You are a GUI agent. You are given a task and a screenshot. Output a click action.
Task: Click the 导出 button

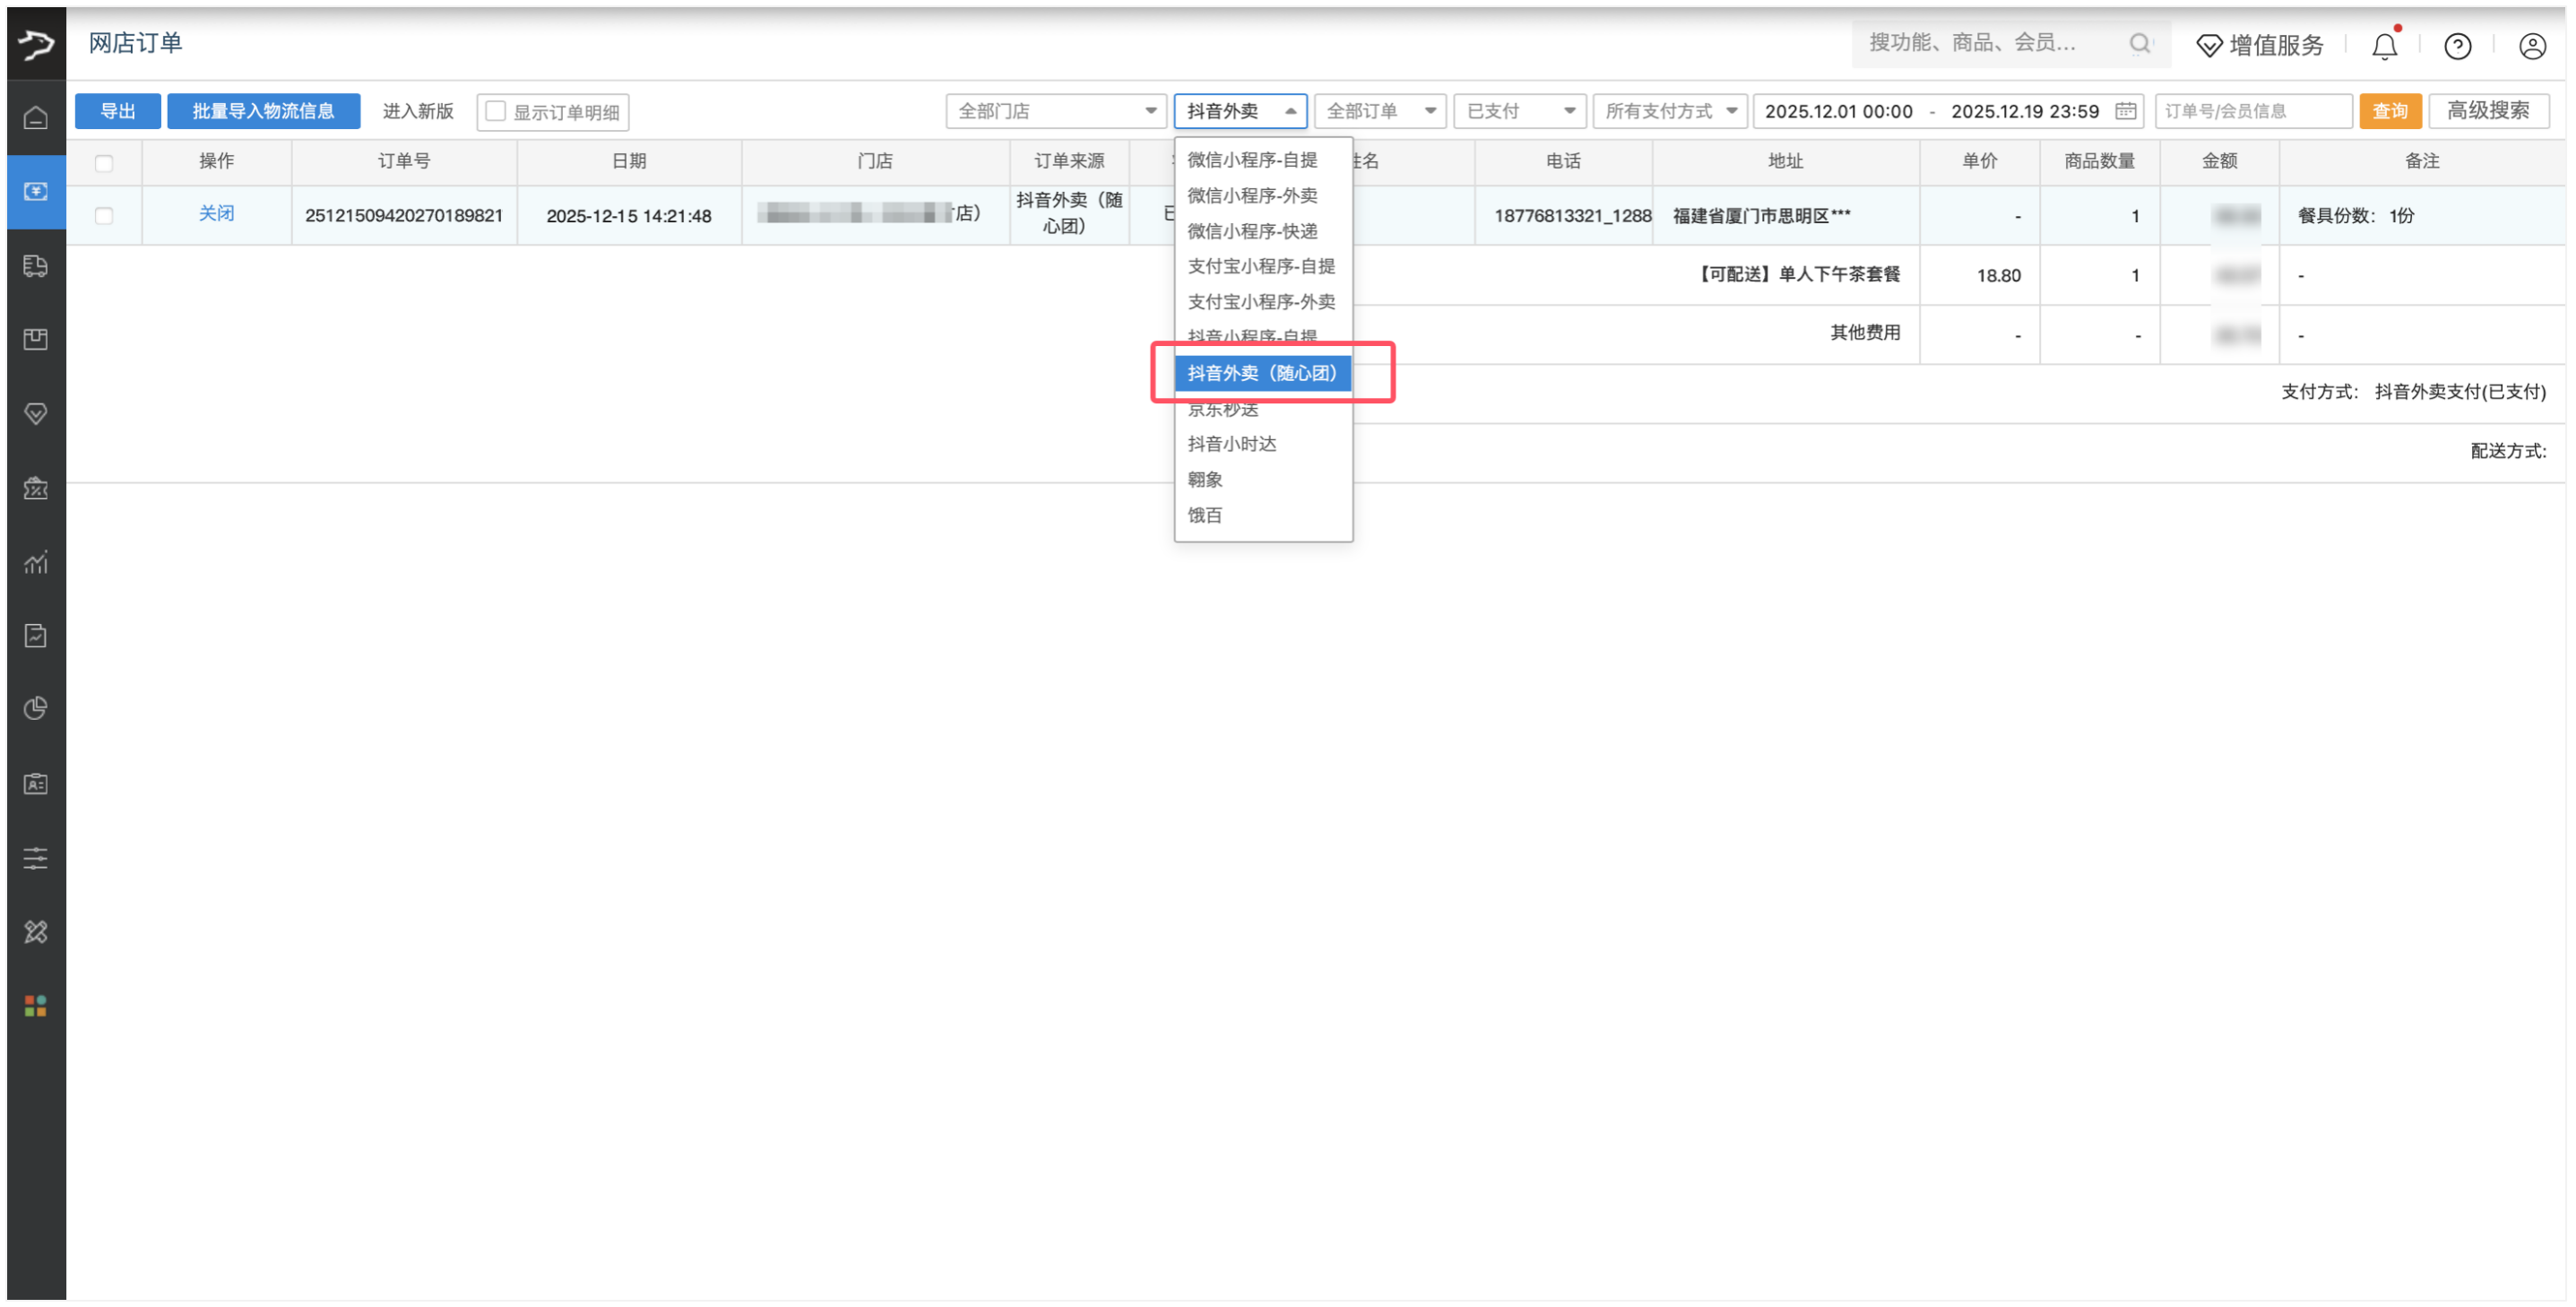[117, 111]
